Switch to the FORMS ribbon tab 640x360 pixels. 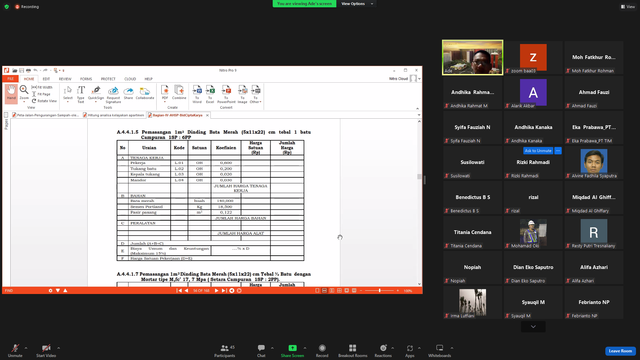pos(86,79)
